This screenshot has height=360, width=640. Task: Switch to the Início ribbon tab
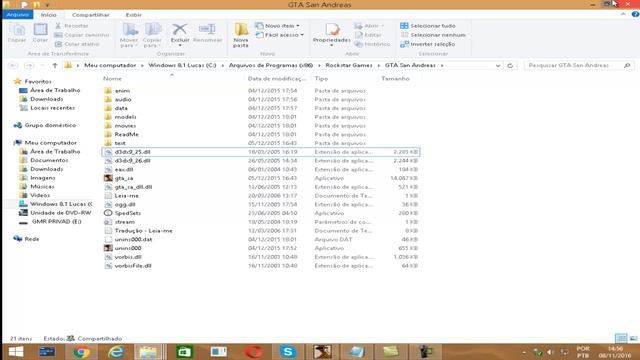pyautogui.click(x=48, y=15)
